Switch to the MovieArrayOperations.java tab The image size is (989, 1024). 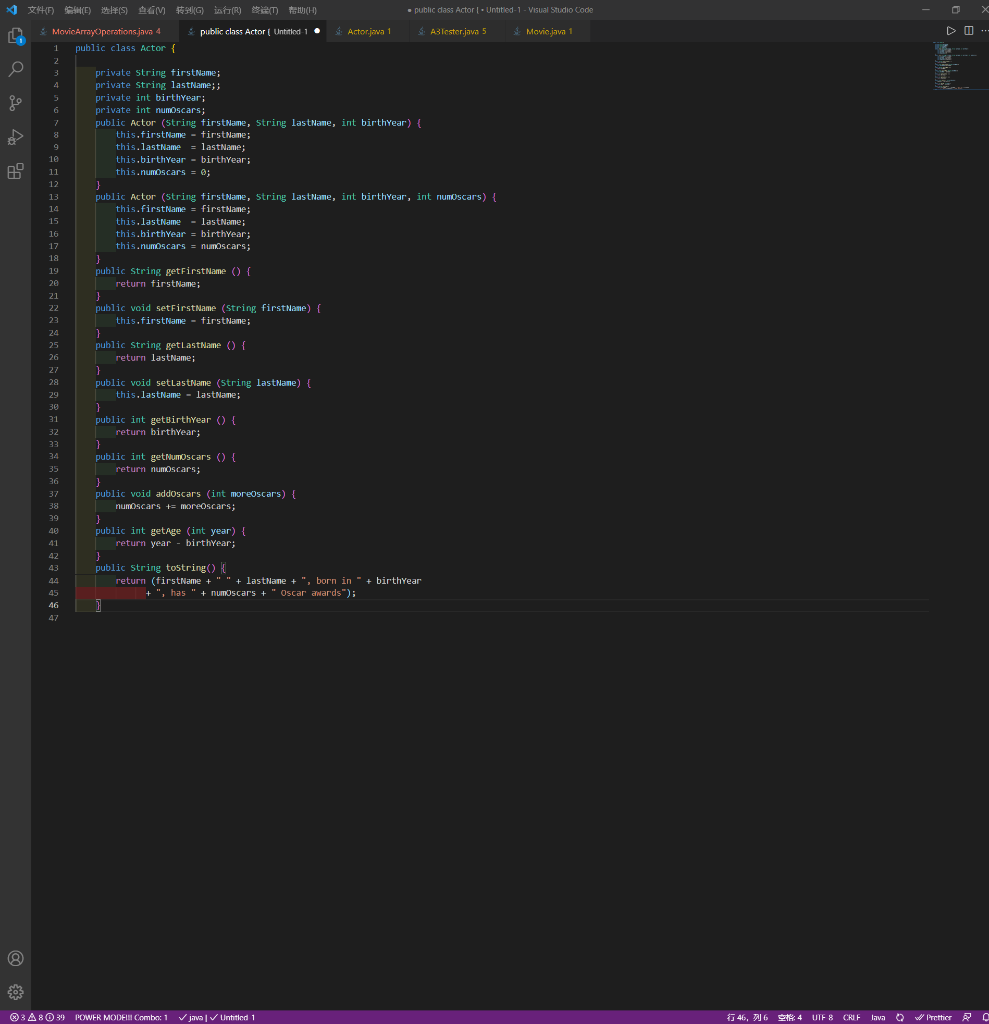click(x=105, y=31)
